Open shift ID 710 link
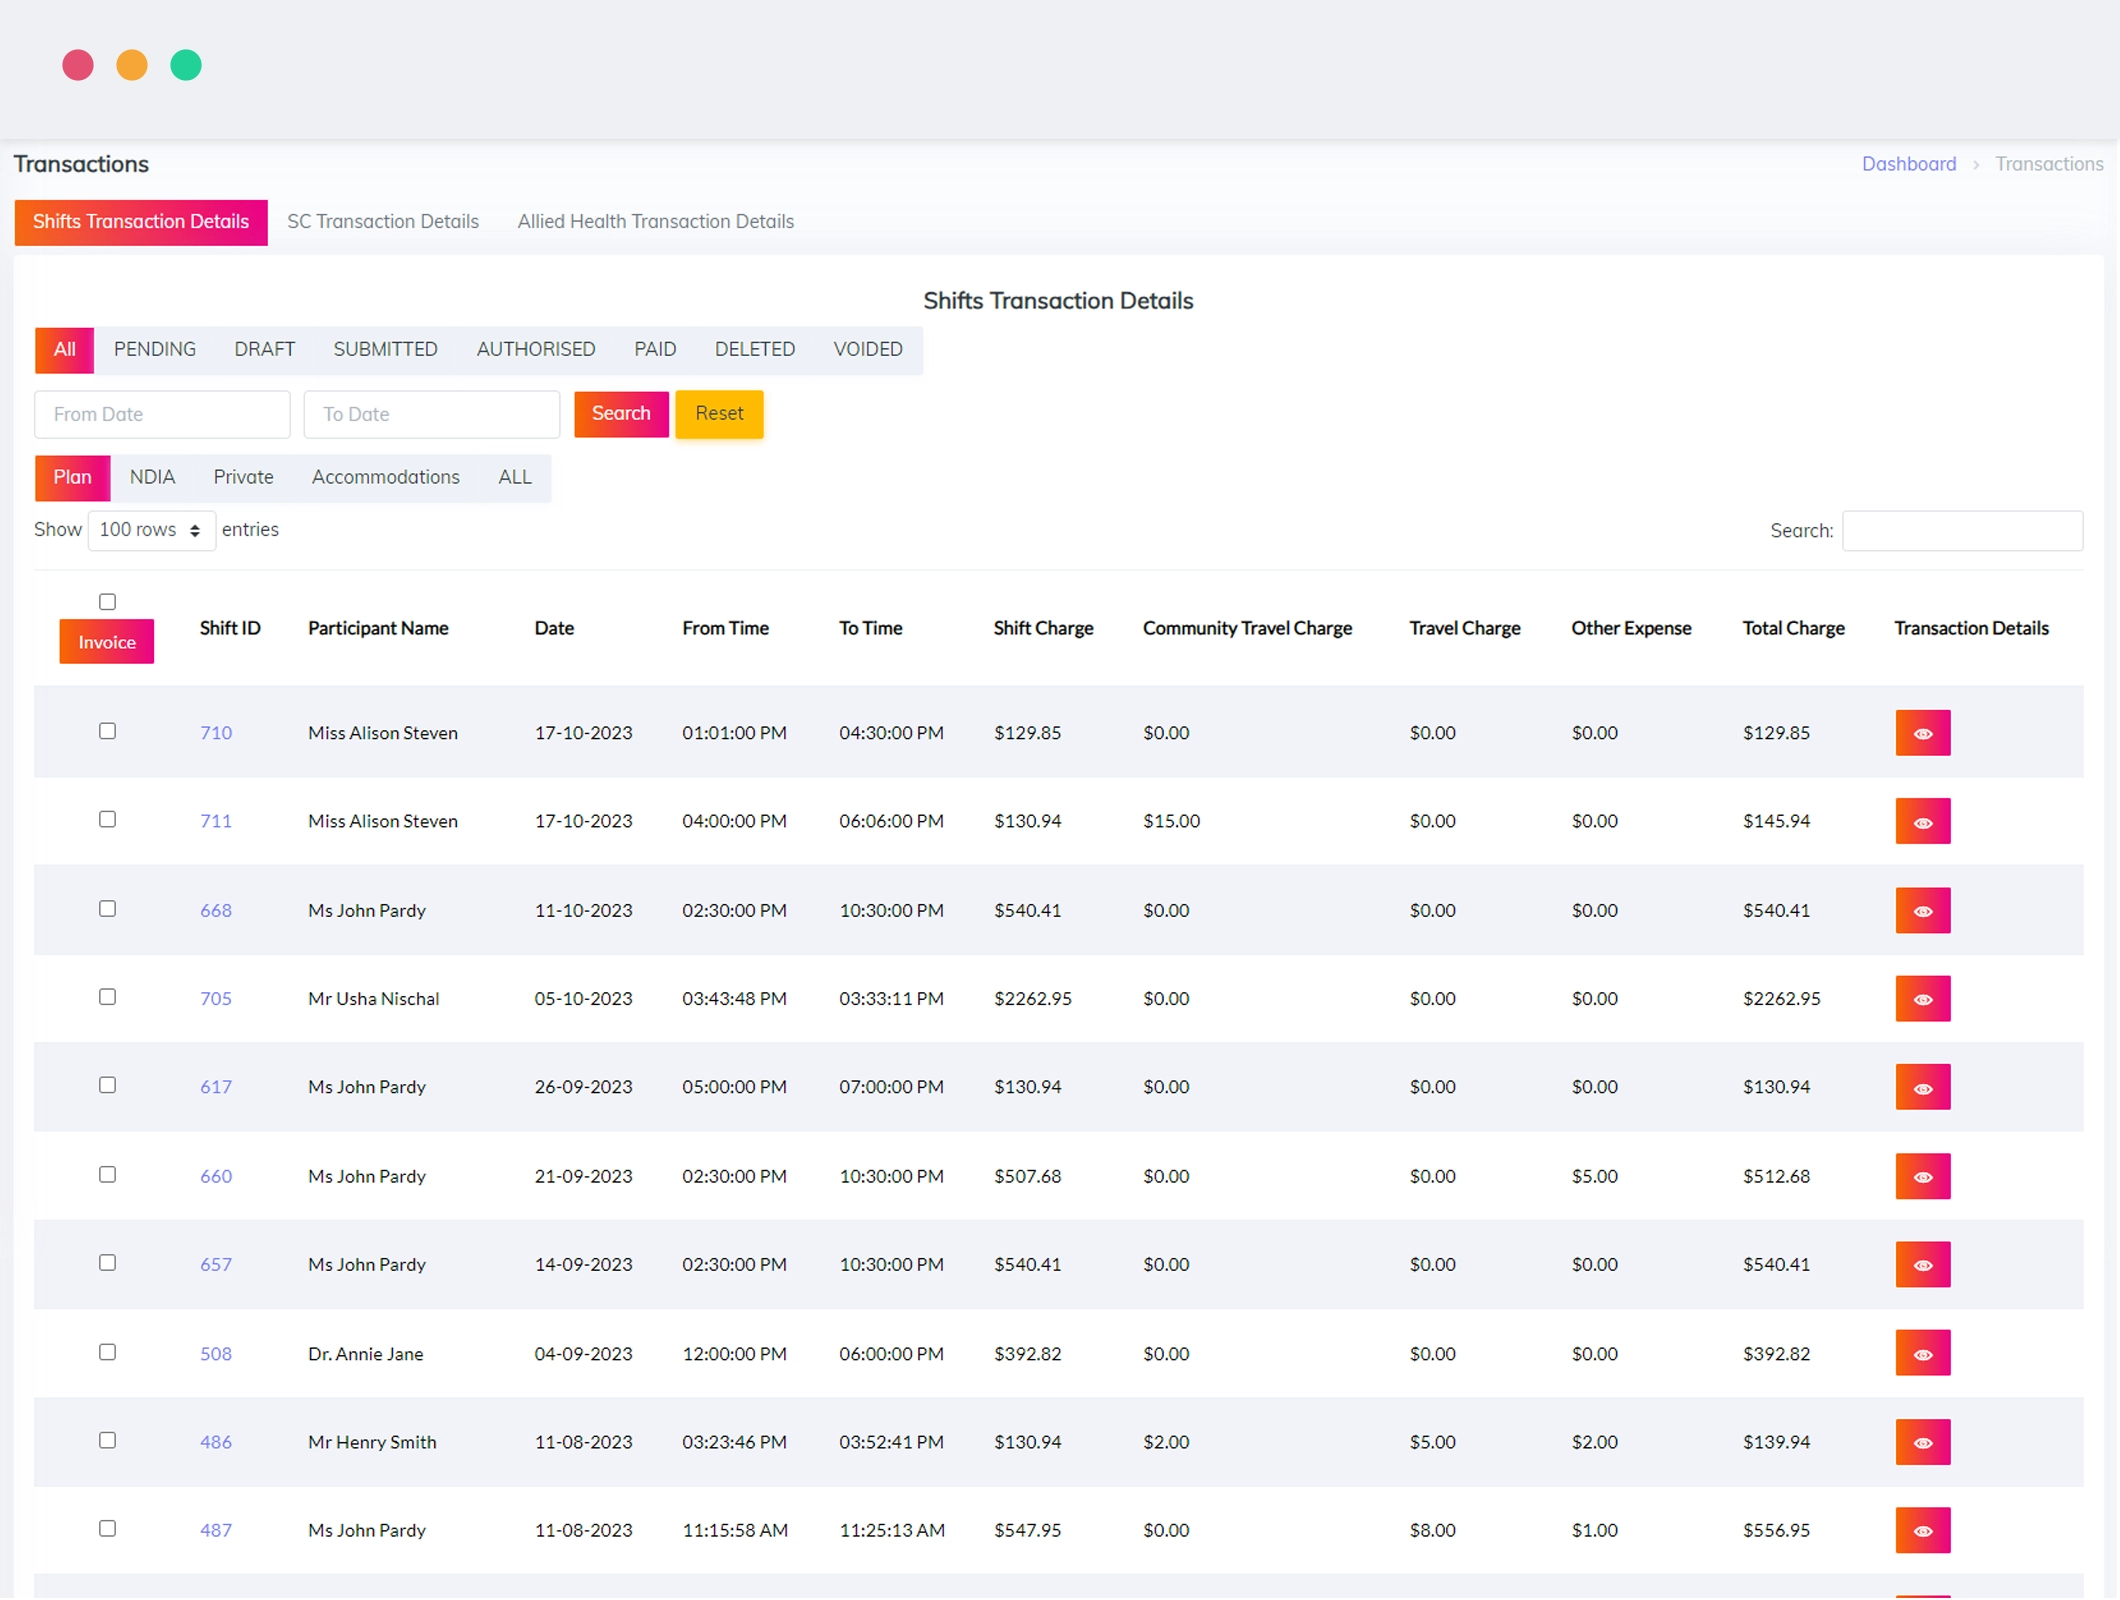The image size is (2120, 1600). click(216, 733)
